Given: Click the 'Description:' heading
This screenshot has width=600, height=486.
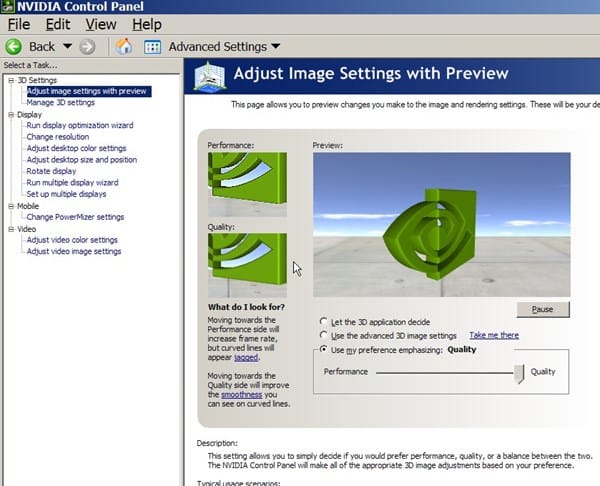Looking at the screenshot, I should pos(217,444).
